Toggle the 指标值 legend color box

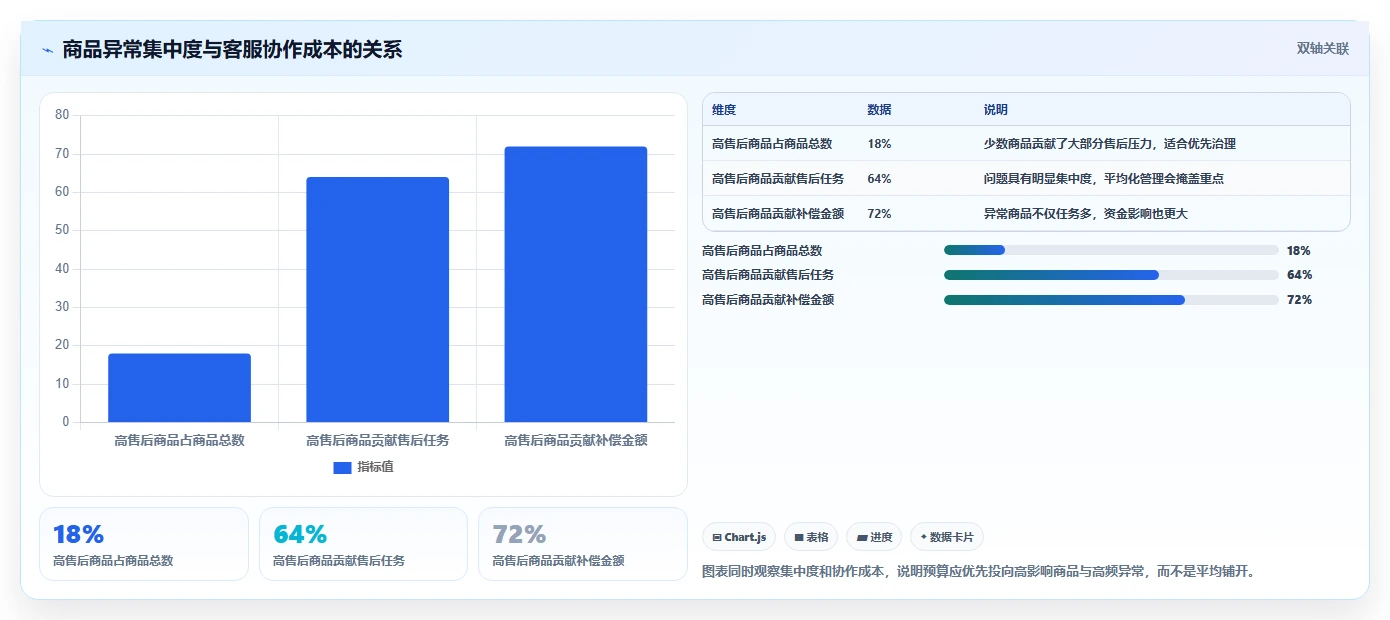(x=342, y=467)
